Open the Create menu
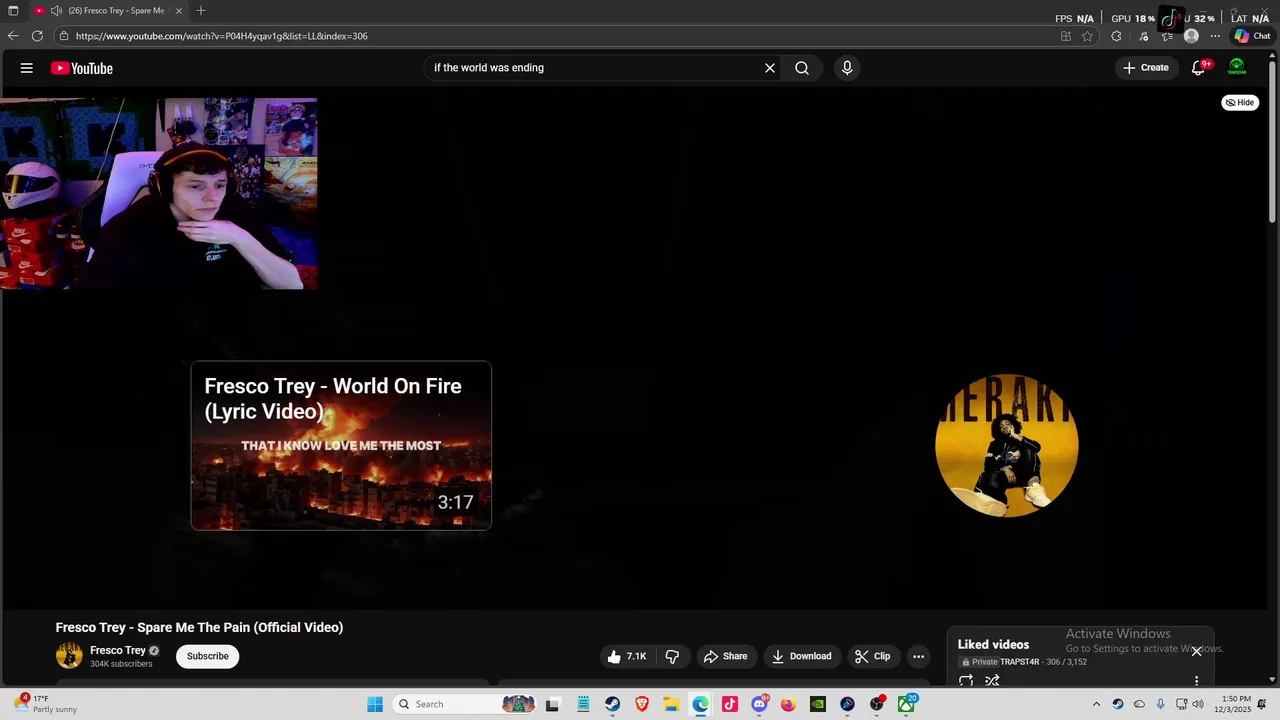This screenshot has width=1280, height=720. [x=1146, y=68]
